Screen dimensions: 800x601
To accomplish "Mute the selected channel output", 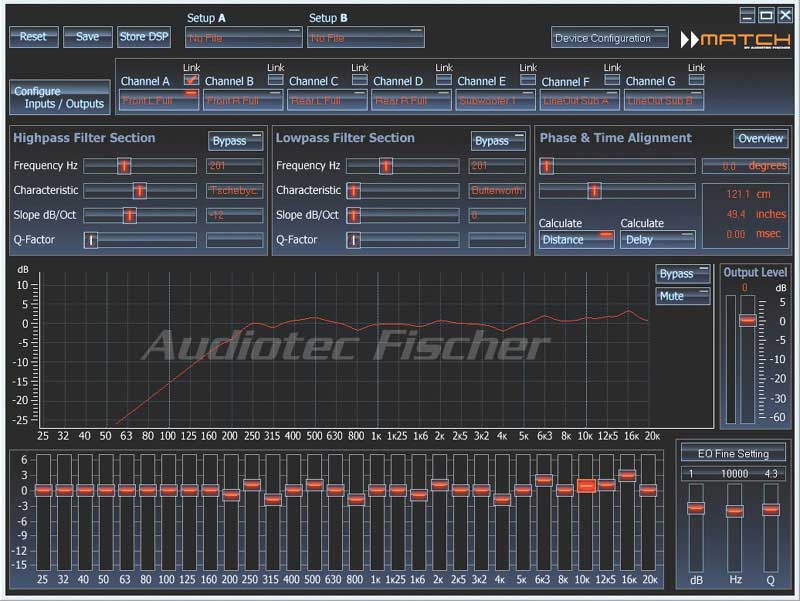I will (683, 296).
